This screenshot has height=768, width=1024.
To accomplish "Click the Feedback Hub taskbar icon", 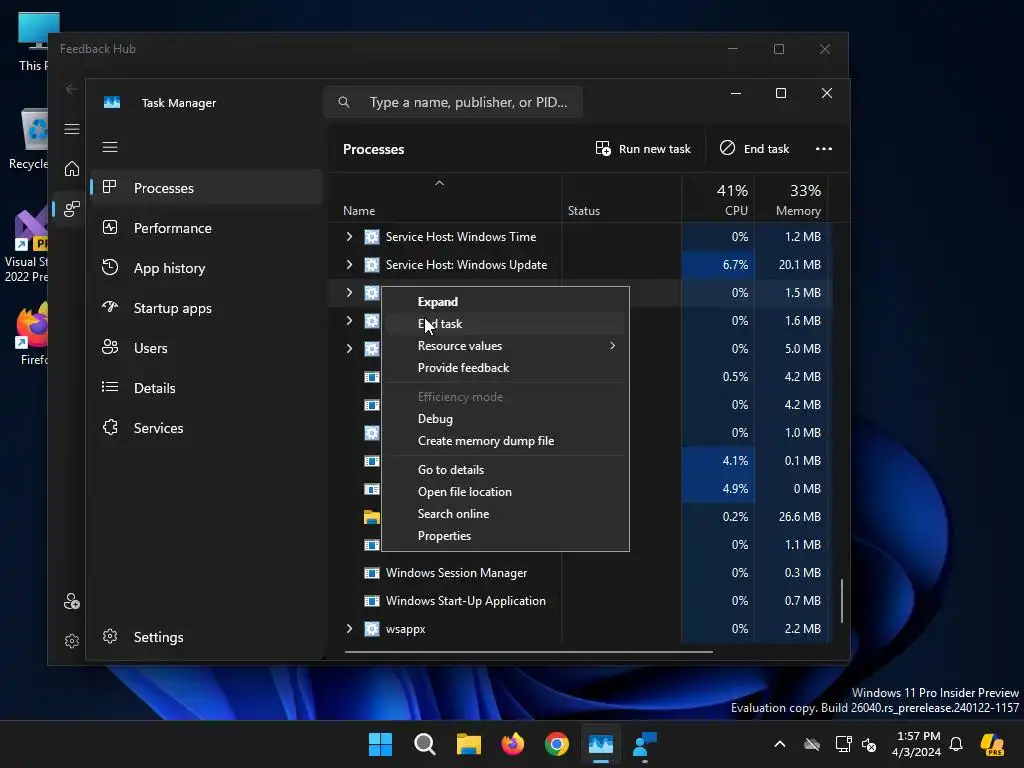I will [645, 744].
